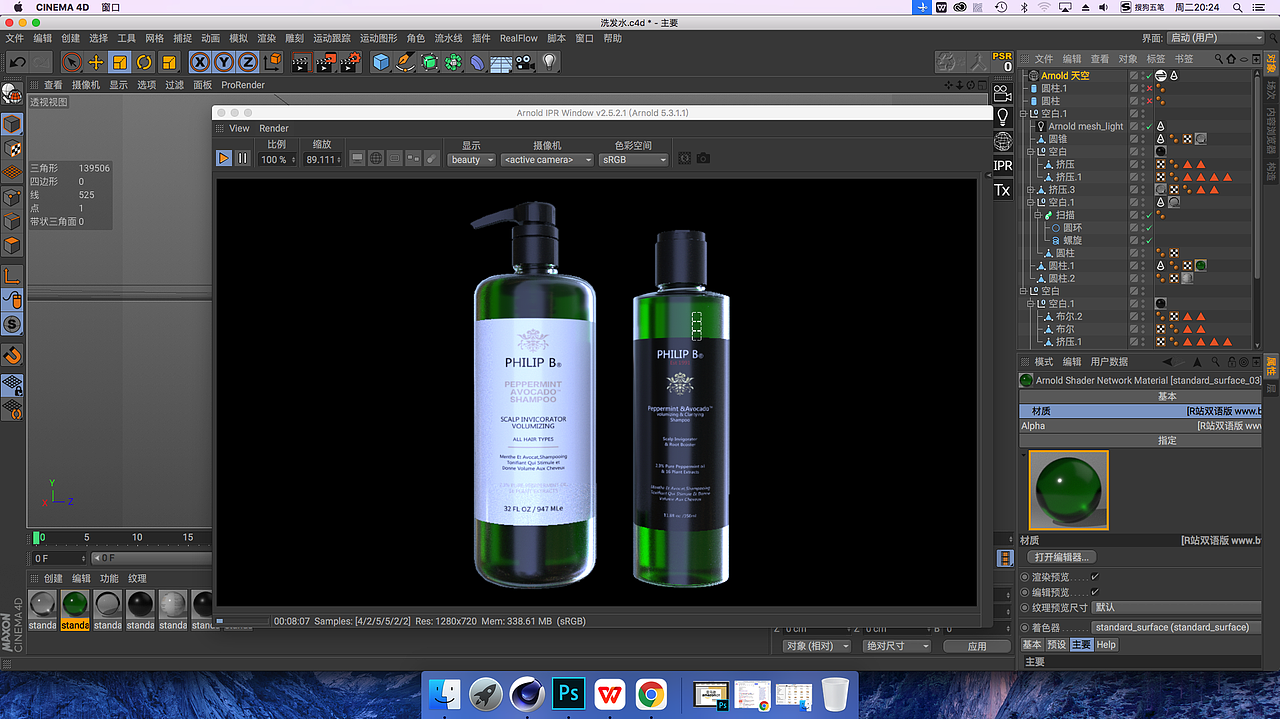Open the 对象 (相对) coordinate dropdown
Screen dimensions: 1280x719
coord(817,646)
